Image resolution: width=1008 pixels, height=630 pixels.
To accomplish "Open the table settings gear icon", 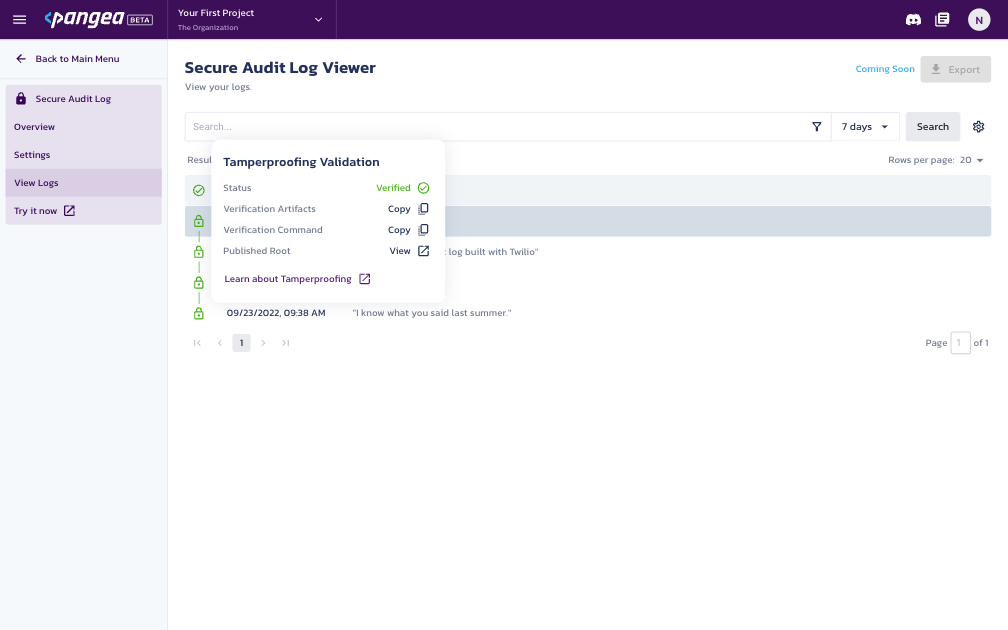I will coord(978,127).
